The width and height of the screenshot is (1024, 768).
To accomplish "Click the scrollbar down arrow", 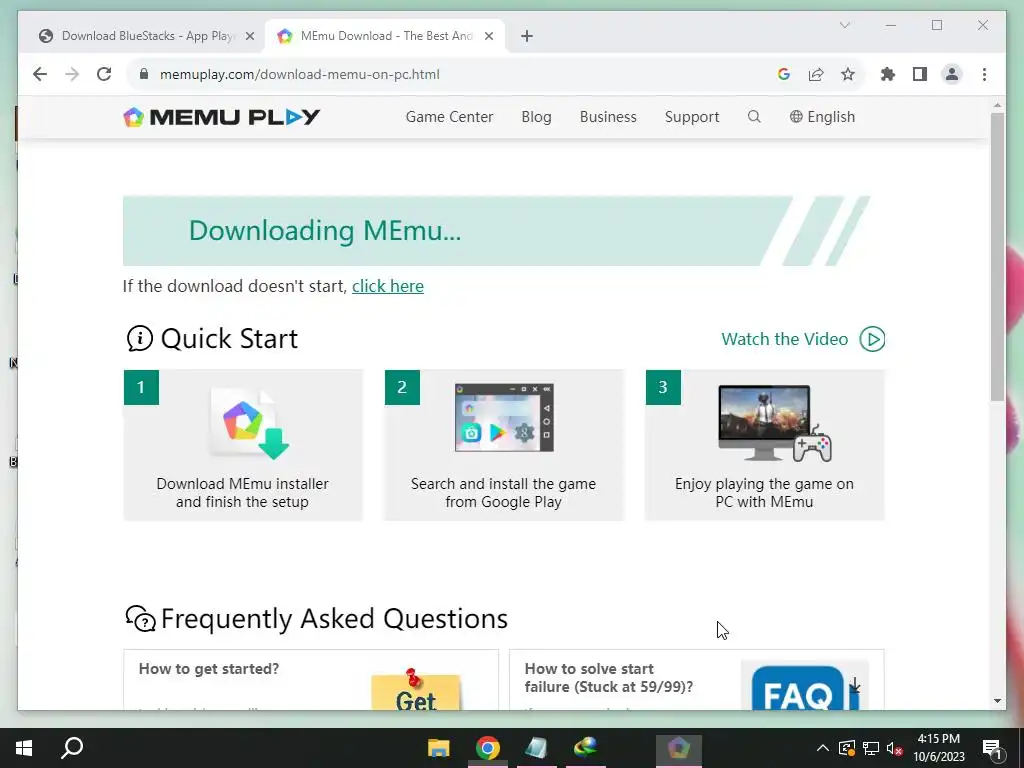I will [997, 701].
